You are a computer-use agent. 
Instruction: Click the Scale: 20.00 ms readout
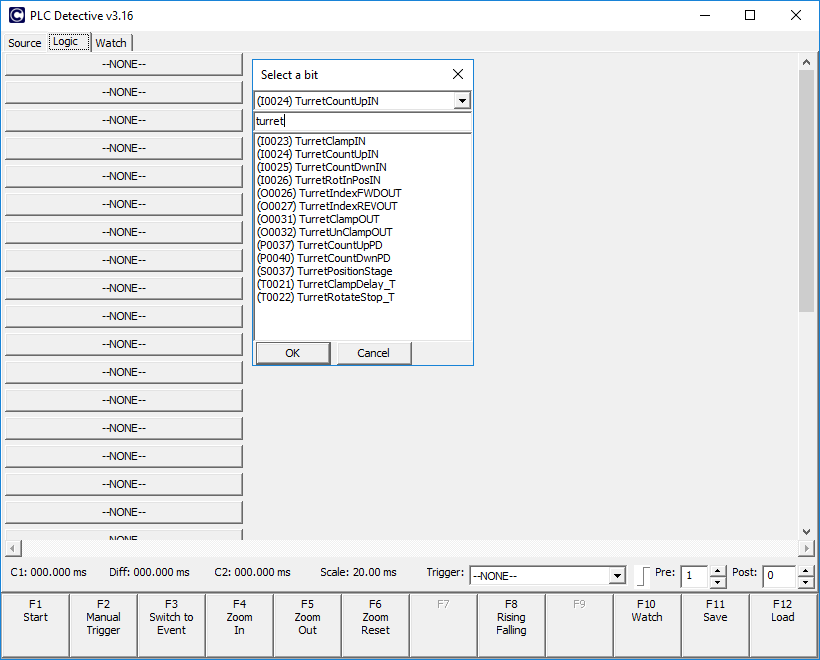[358, 573]
